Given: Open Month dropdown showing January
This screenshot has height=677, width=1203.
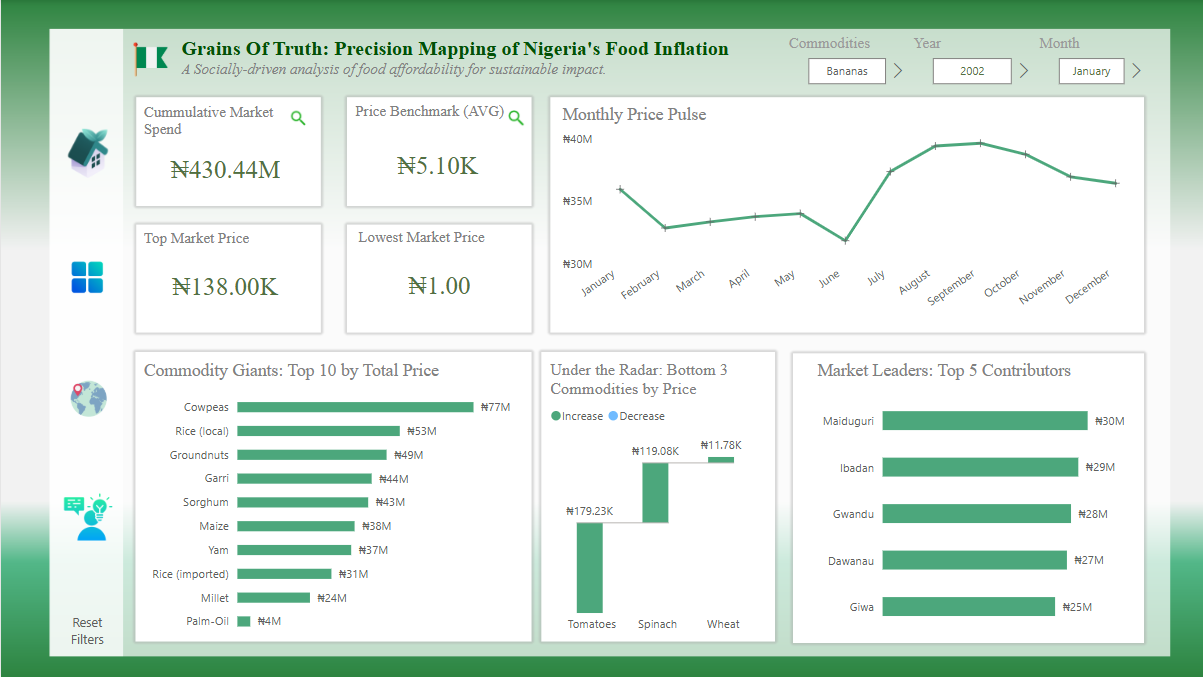Looking at the screenshot, I should pyautogui.click(x=1091, y=71).
